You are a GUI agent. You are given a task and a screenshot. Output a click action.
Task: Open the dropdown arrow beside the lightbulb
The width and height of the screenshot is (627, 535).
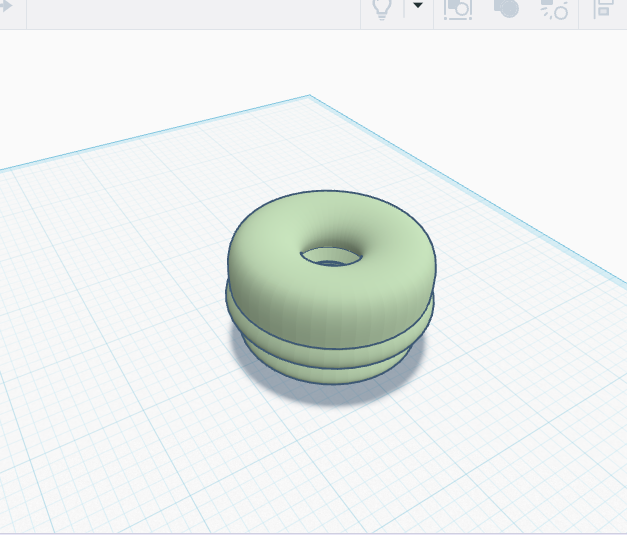click(x=418, y=7)
